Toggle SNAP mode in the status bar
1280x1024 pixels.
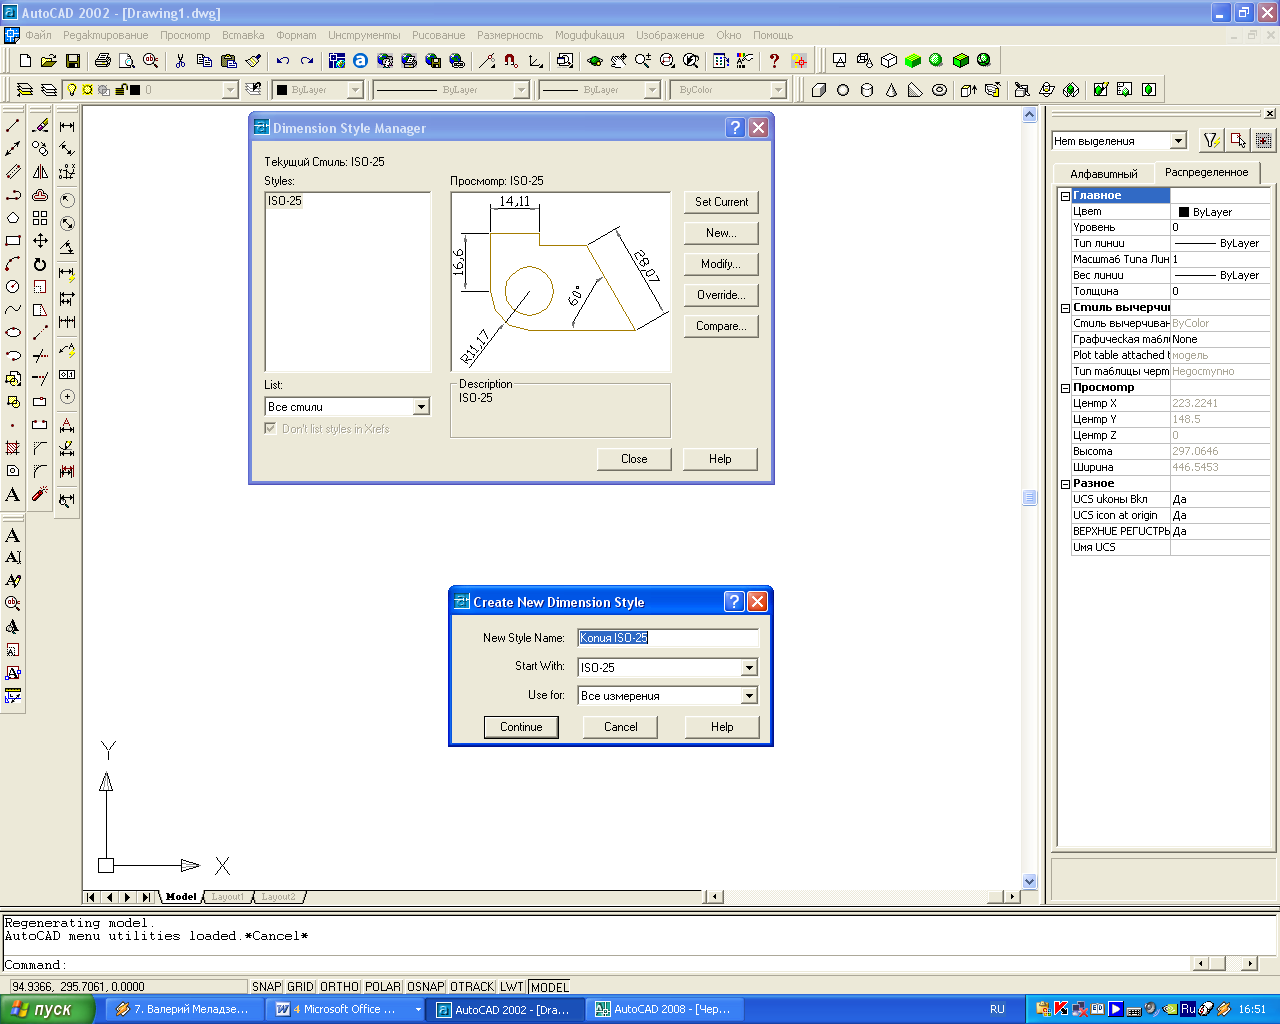point(266,987)
